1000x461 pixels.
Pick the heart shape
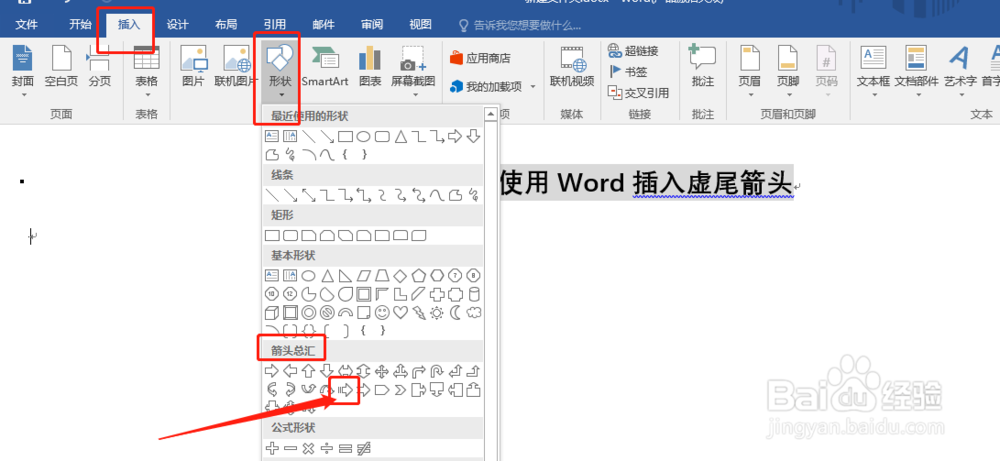[400, 312]
